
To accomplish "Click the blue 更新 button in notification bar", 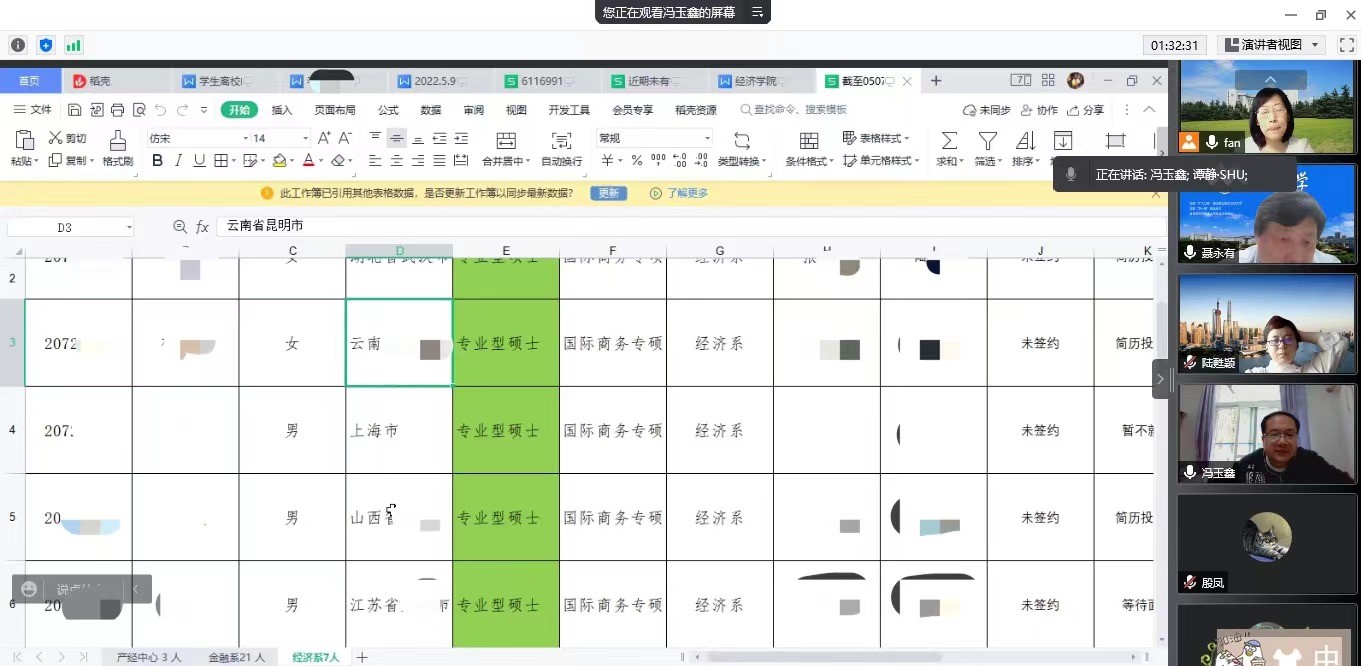I will pyautogui.click(x=608, y=193).
